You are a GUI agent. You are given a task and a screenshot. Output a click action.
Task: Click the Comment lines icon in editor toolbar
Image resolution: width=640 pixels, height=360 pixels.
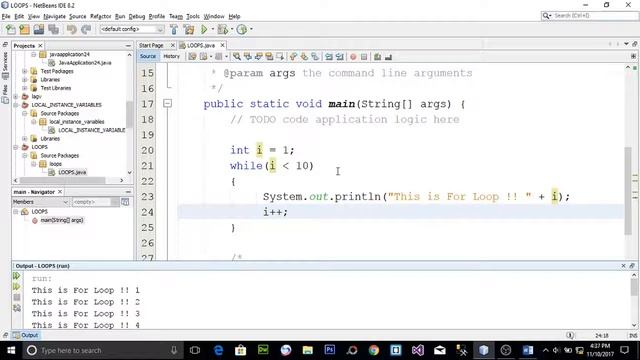point(378,57)
